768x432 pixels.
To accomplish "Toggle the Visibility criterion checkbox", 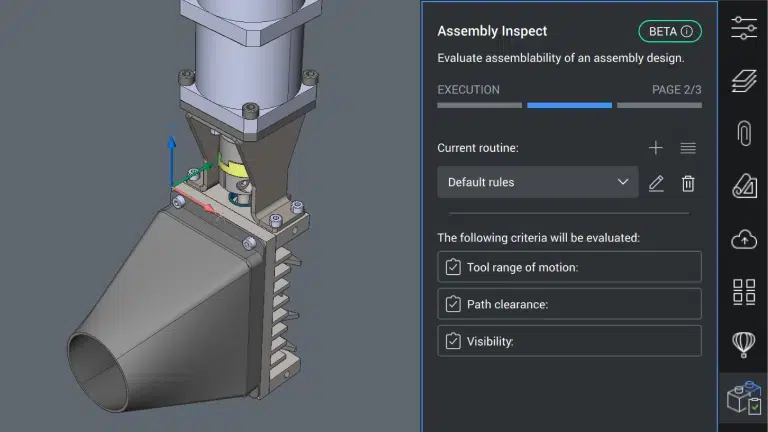I will pos(453,341).
